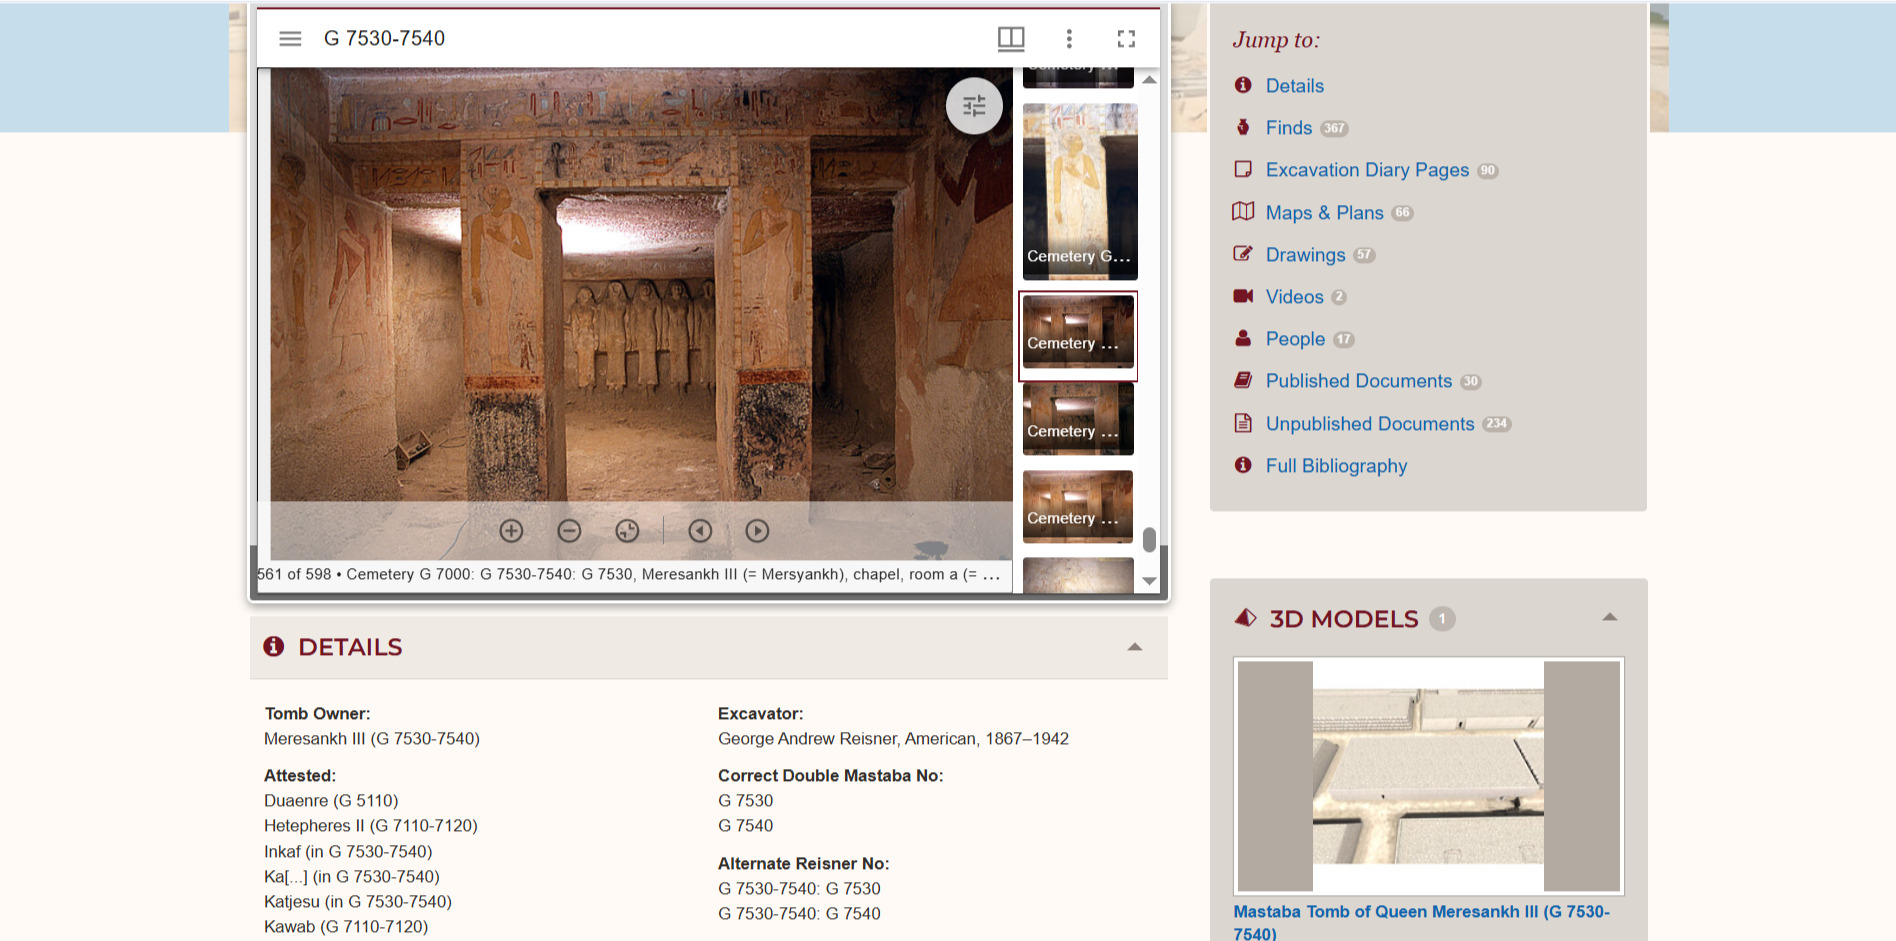Click the person icon beside People
This screenshot has width=1896, height=941.
(x=1243, y=338)
